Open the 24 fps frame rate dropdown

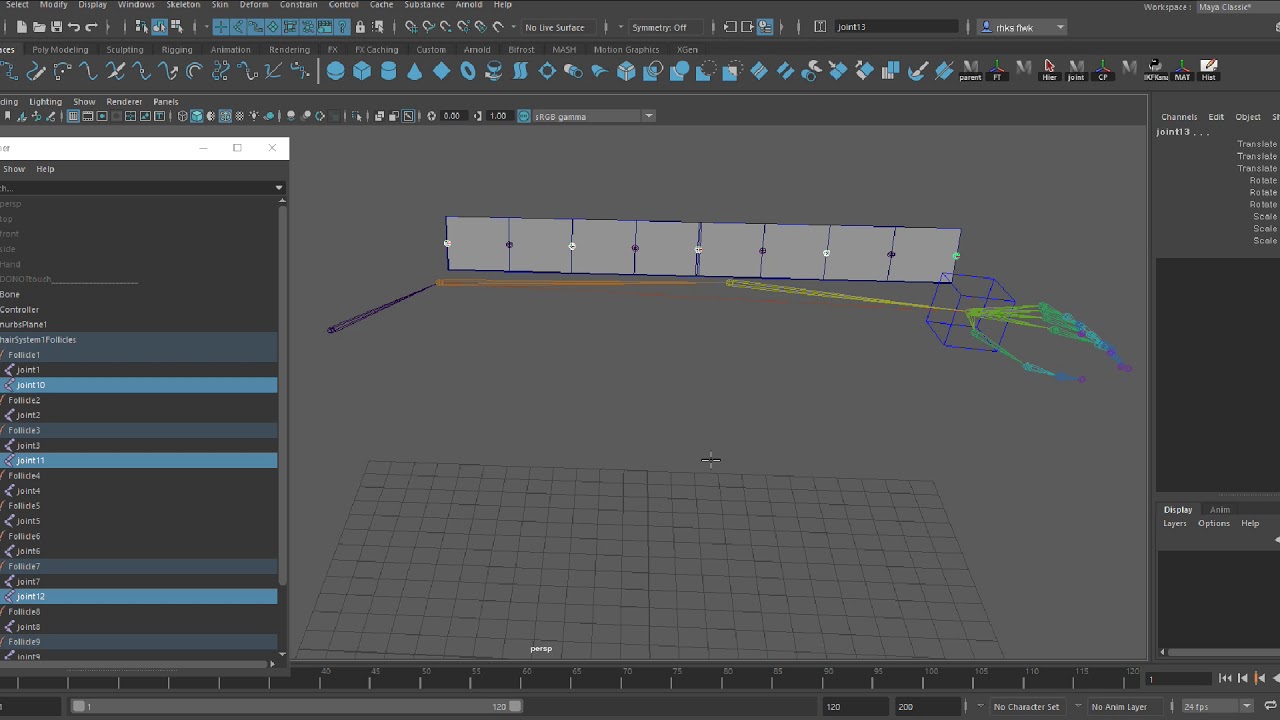(1217, 707)
